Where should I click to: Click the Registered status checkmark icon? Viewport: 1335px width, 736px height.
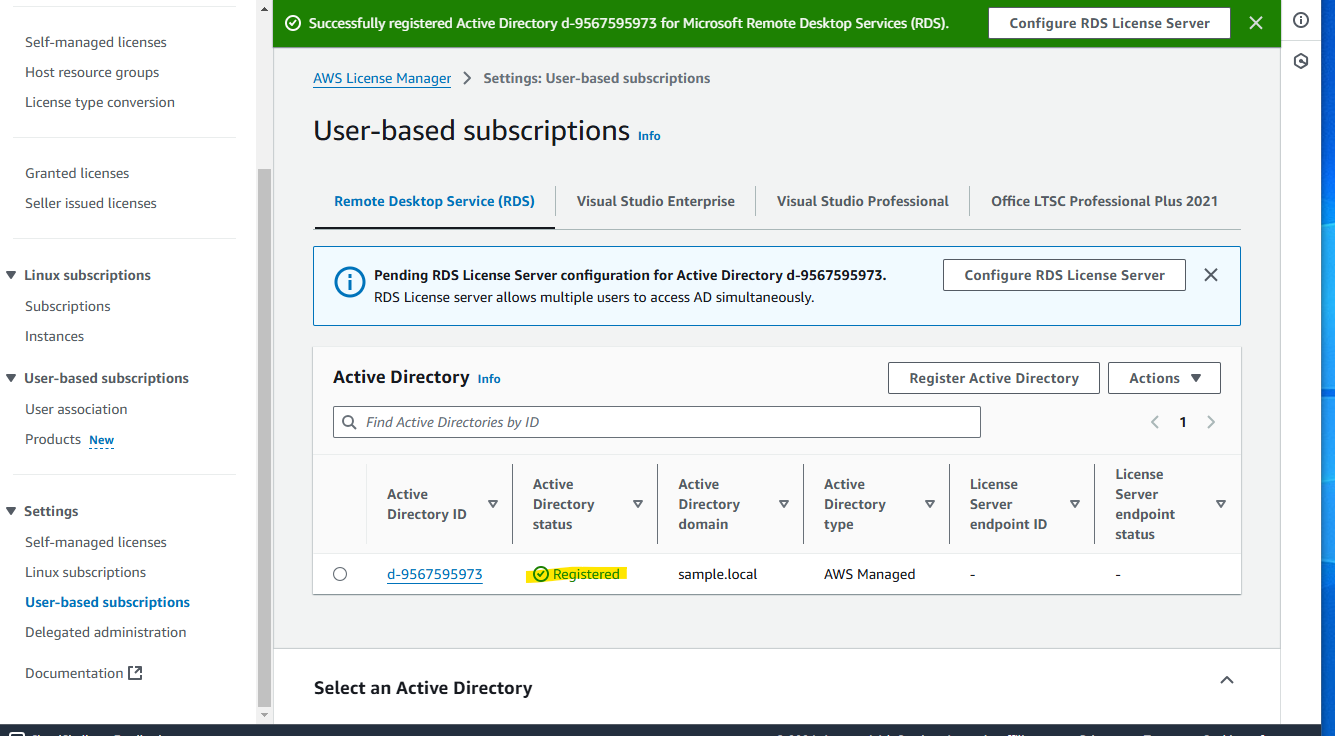[540, 573]
